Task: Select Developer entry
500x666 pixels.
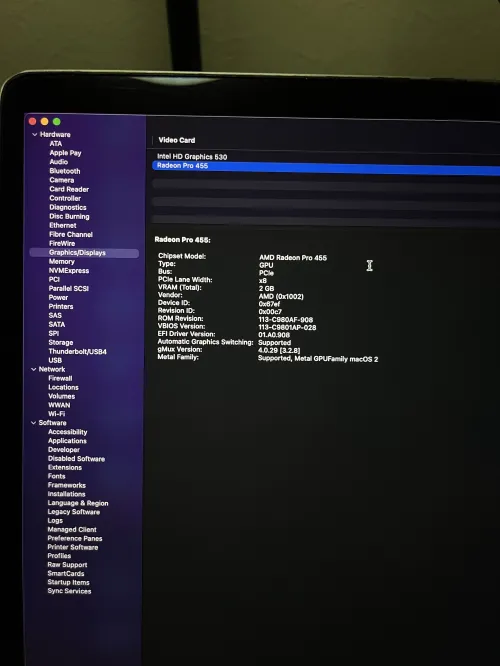Action: click(64, 450)
